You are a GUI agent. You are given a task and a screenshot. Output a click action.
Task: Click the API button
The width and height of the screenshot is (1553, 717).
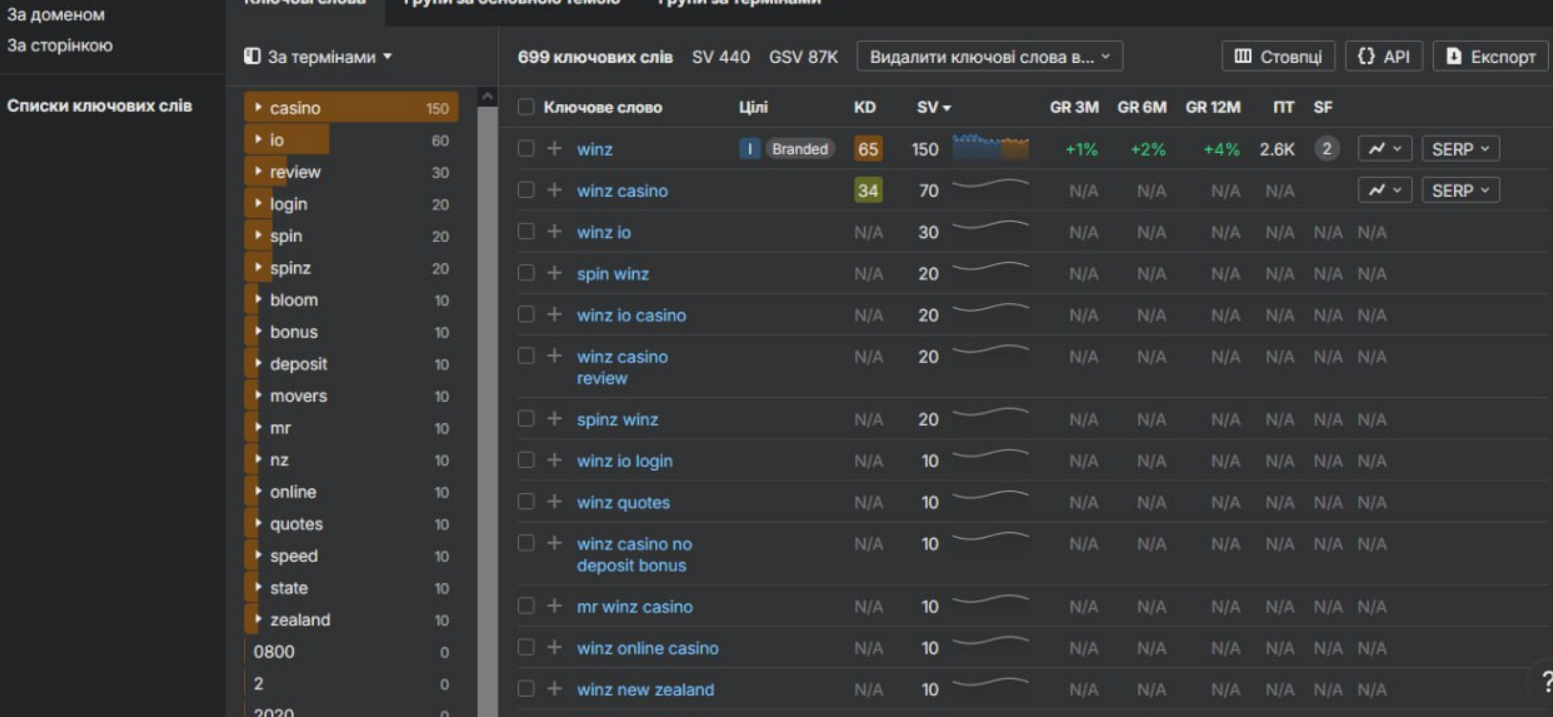(x=1384, y=57)
